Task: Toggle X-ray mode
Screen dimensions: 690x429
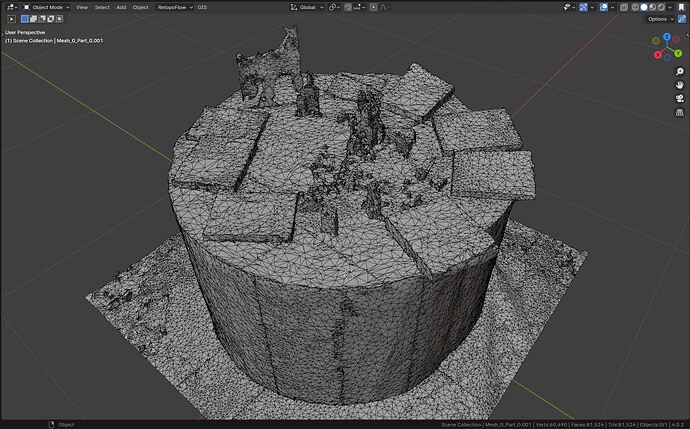Action: [624, 7]
